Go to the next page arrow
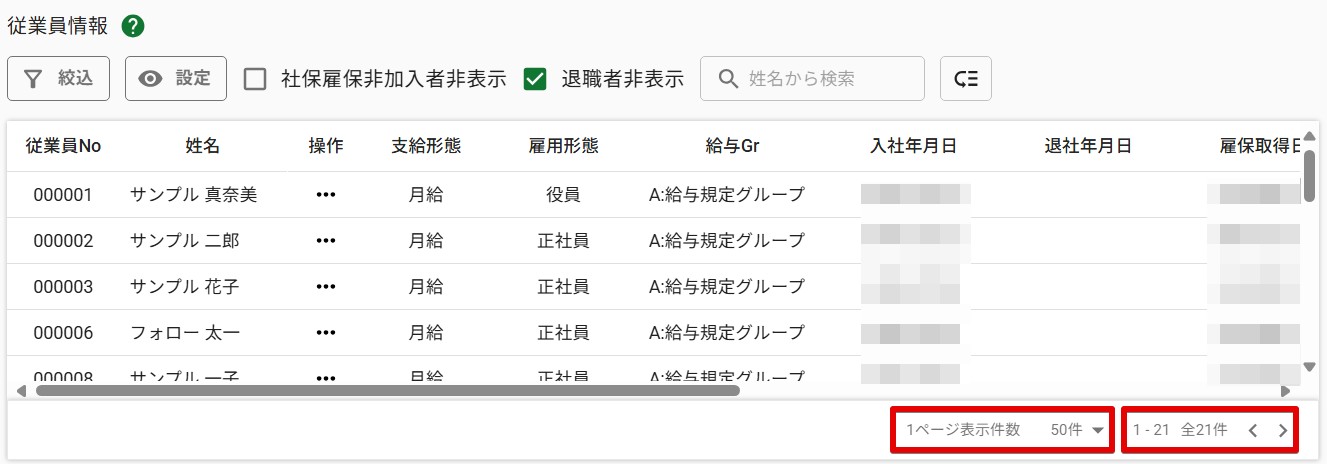1327x464 pixels. point(1283,431)
